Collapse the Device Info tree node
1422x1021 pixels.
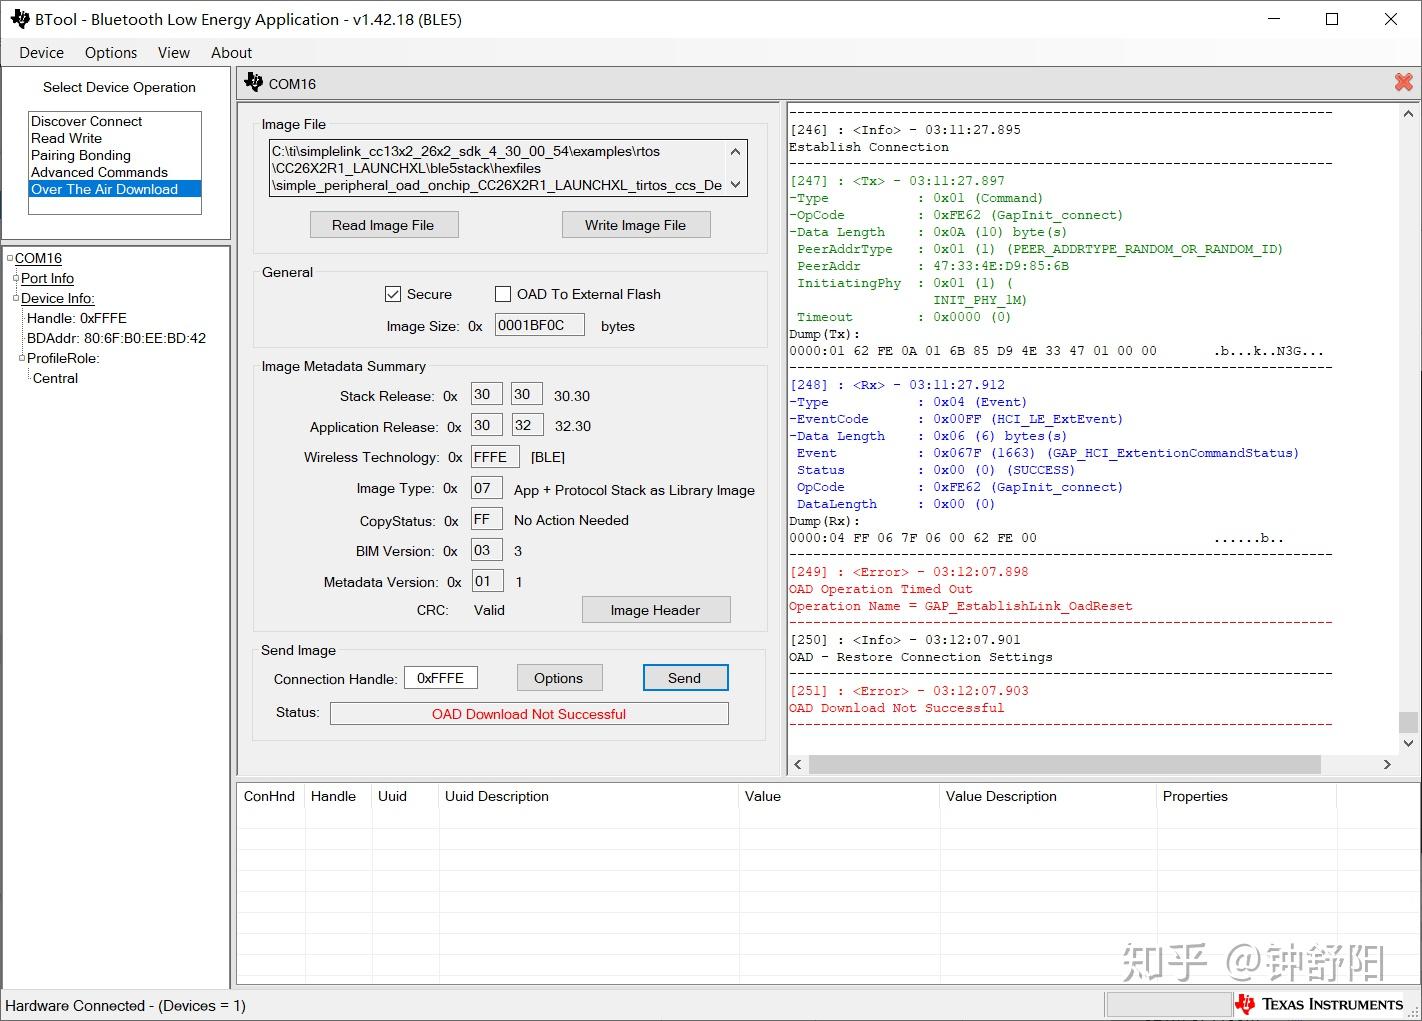coord(16,298)
